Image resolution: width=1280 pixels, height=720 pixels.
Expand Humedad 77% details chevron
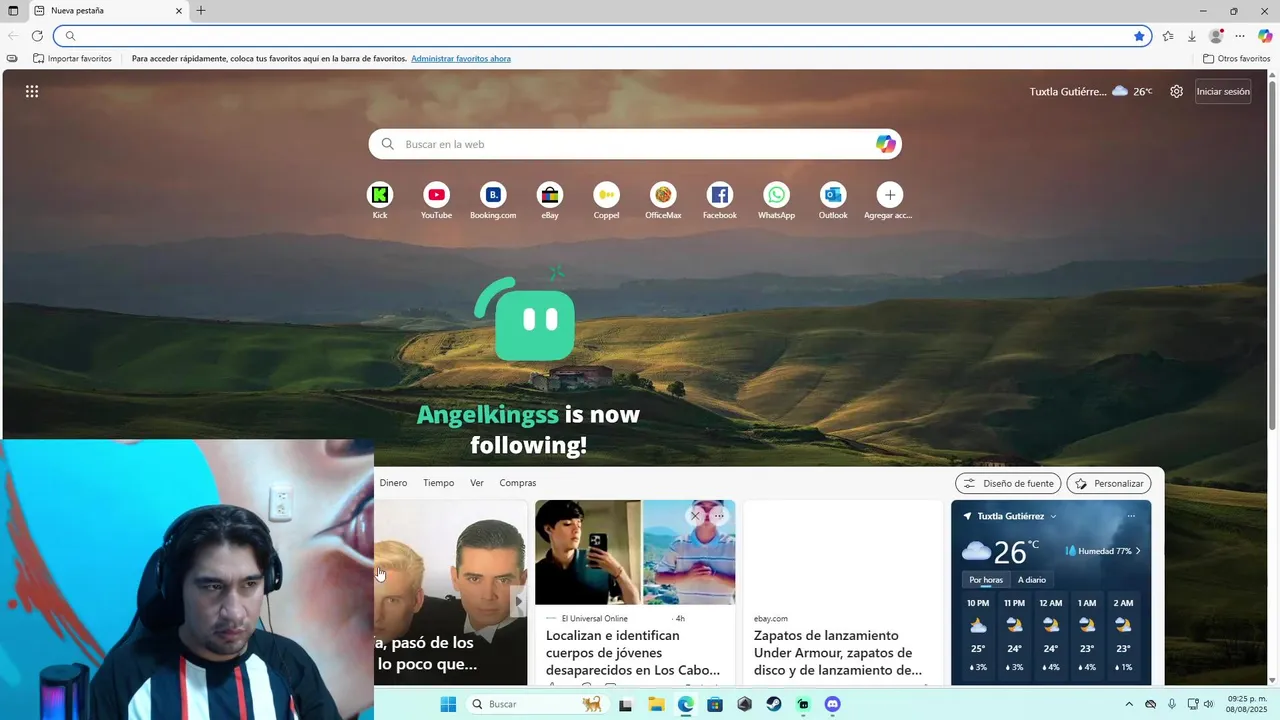(1138, 551)
